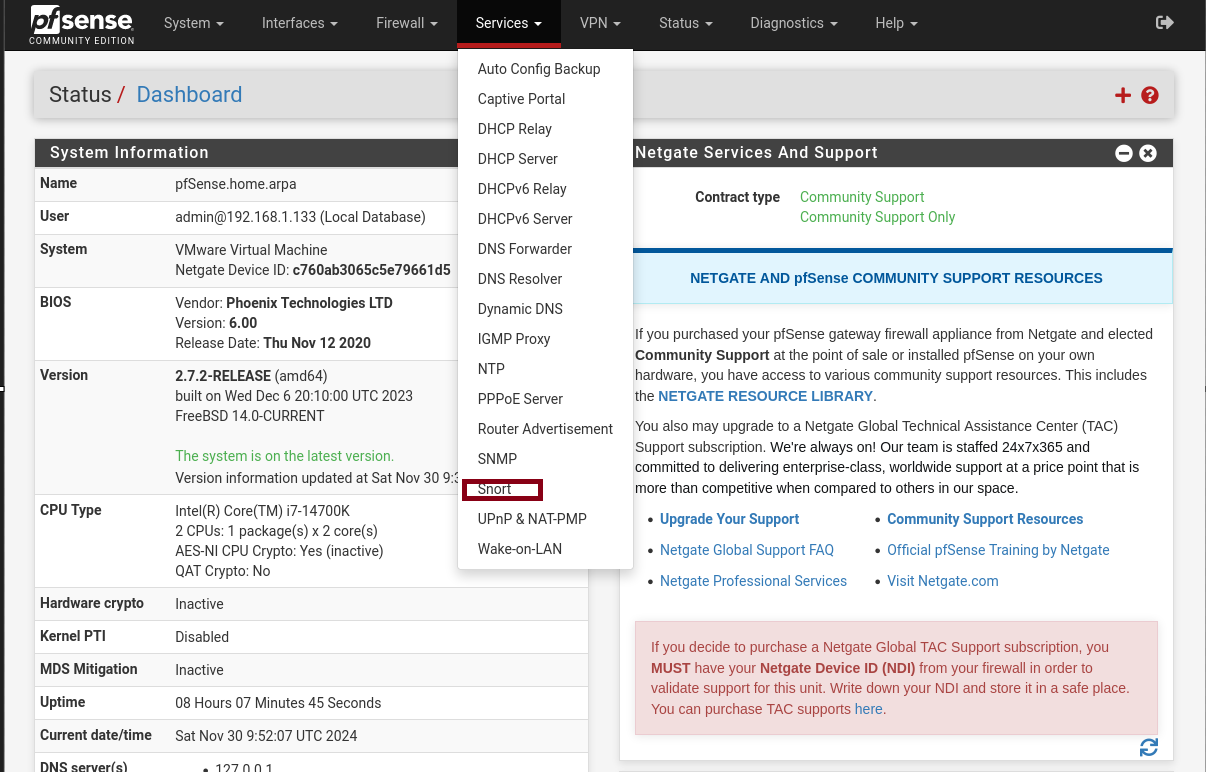Open Router Advertisement menu entry
The width and height of the screenshot is (1206, 772).
[545, 429]
